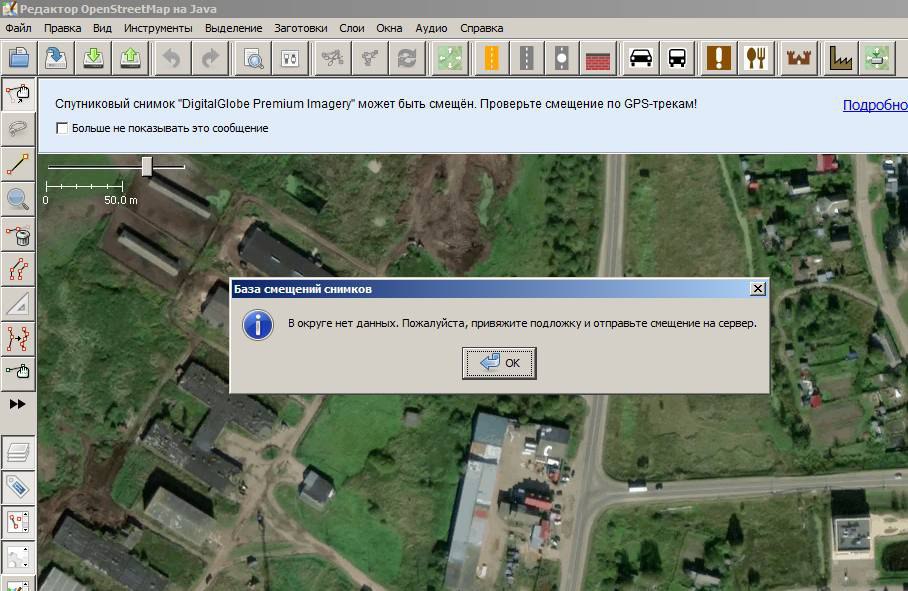Select the car preset icon
The width and height of the screenshot is (908, 591).
[x=640, y=58]
